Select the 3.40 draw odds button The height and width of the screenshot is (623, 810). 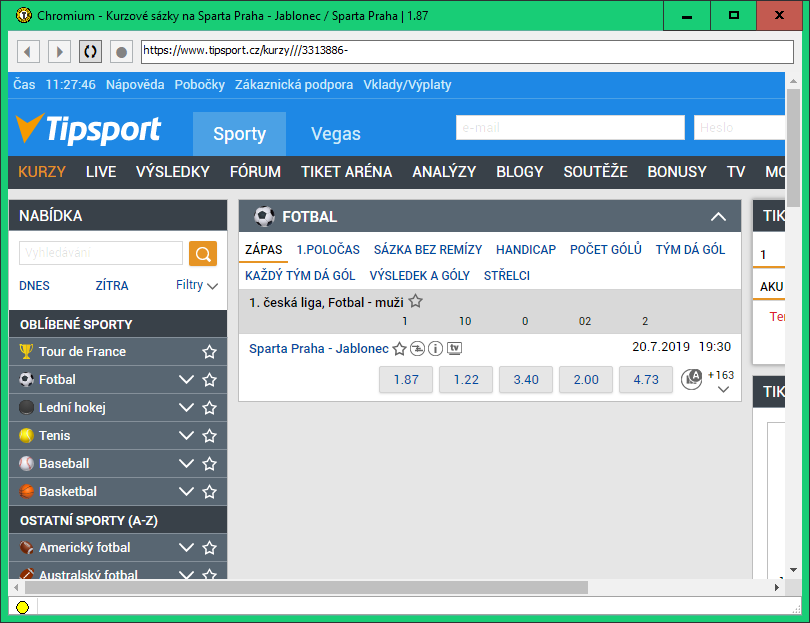coord(526,380)
